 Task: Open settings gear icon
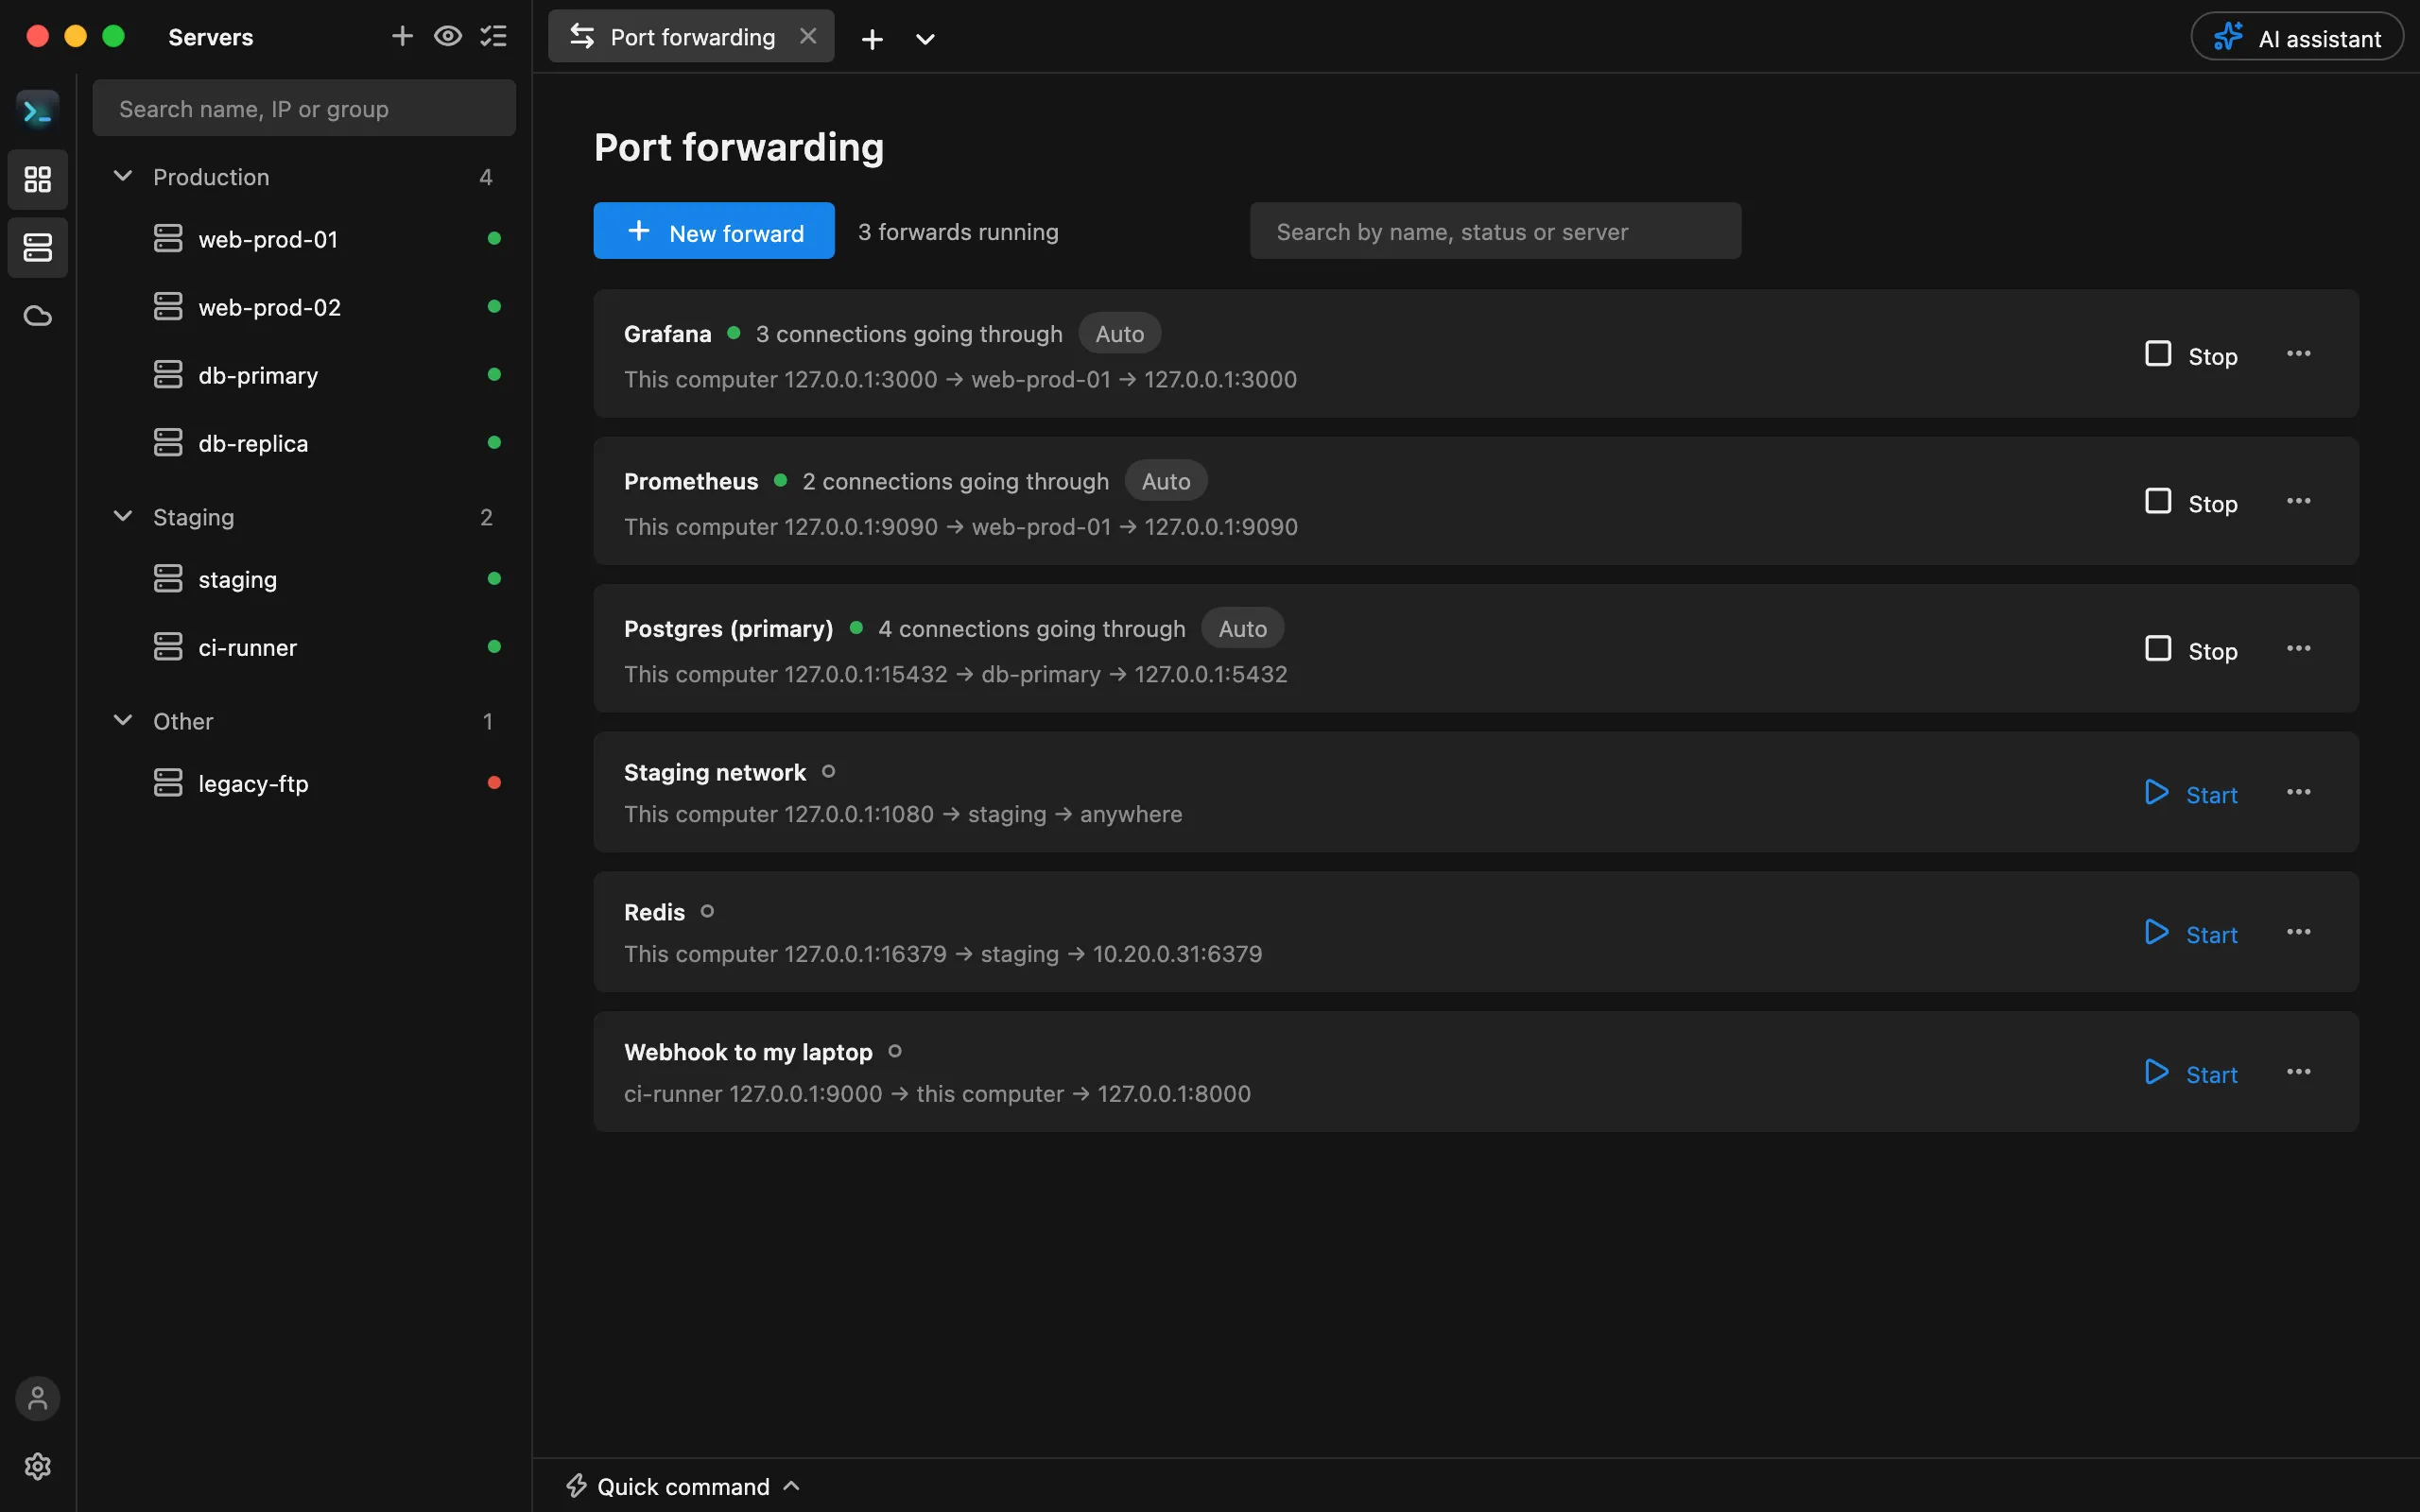click(37, 1466)
